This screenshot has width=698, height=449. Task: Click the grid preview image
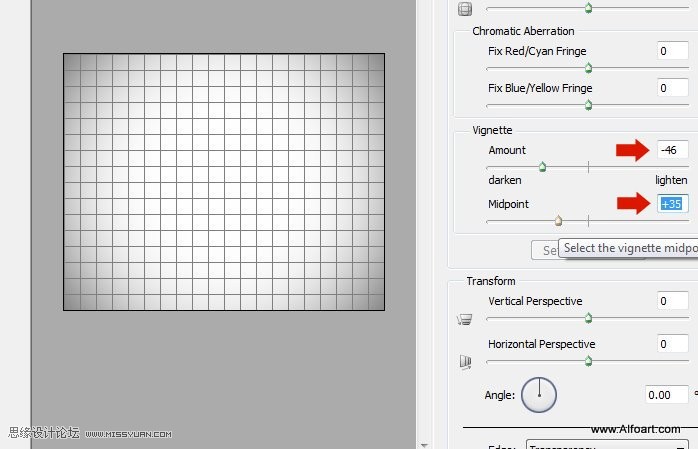(x=223, y=181)
